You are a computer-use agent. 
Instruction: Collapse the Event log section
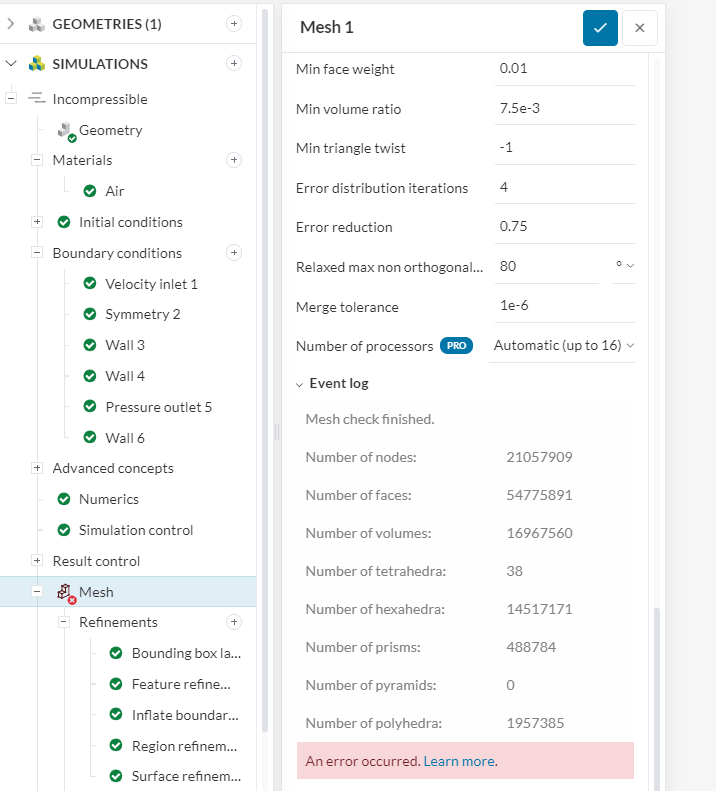click(x=300, y=383)
